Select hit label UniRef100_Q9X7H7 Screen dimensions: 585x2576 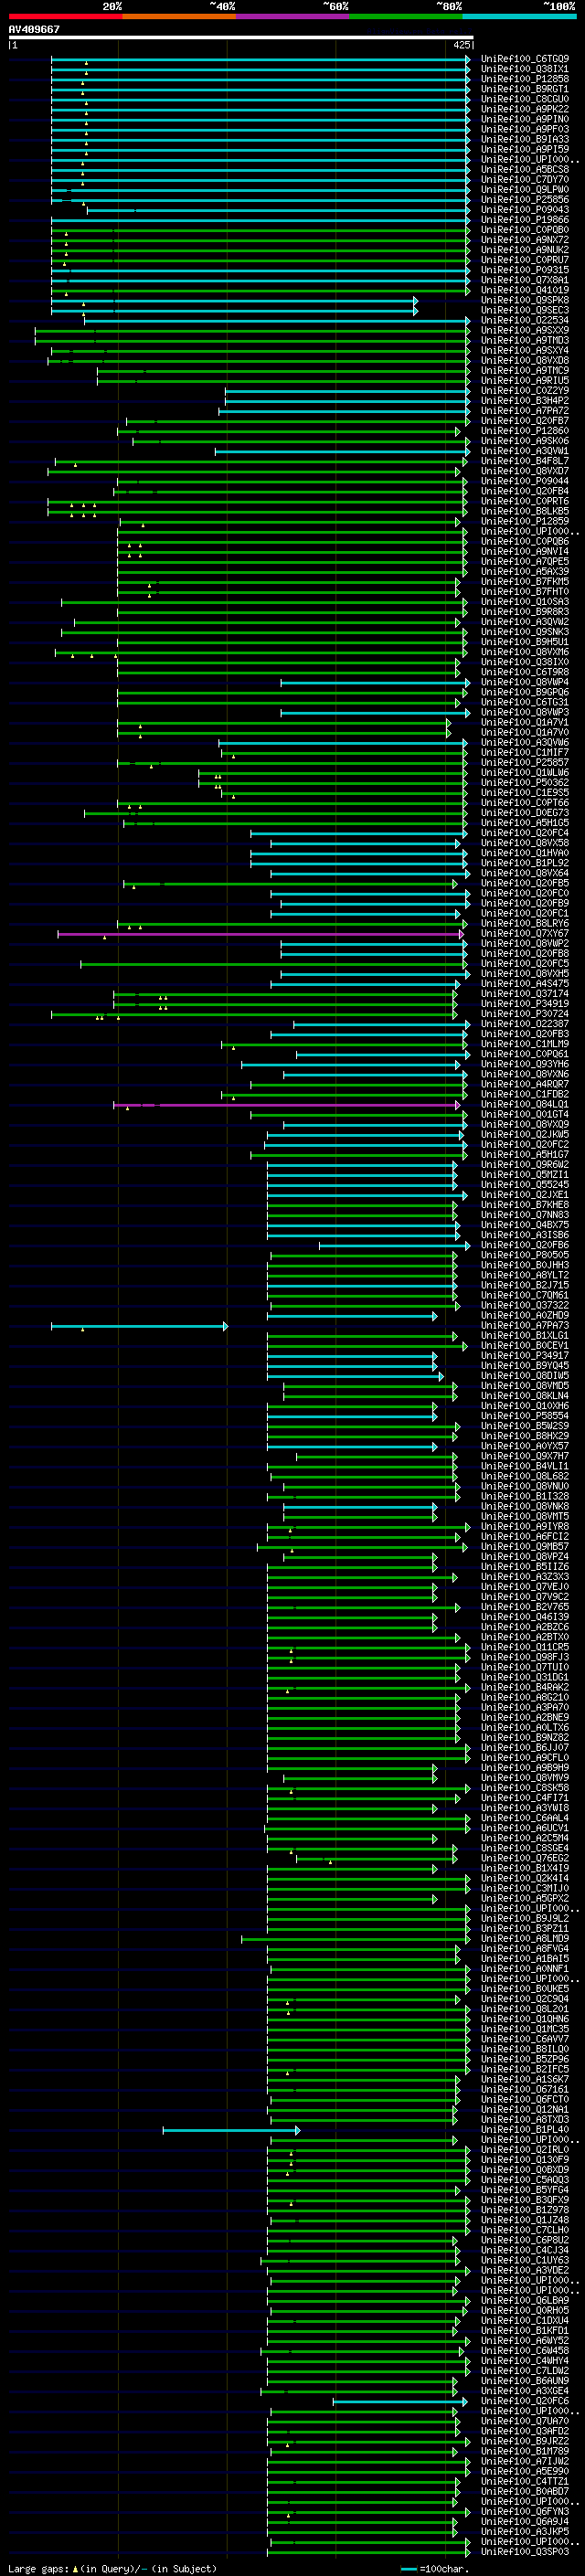525,1457
